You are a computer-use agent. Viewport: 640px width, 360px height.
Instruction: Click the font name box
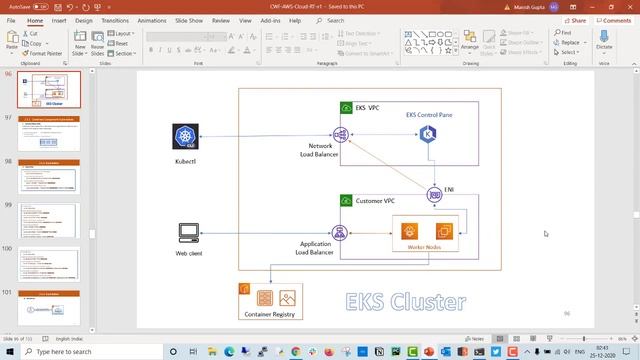pyautogui.click(x=175, y=37)
